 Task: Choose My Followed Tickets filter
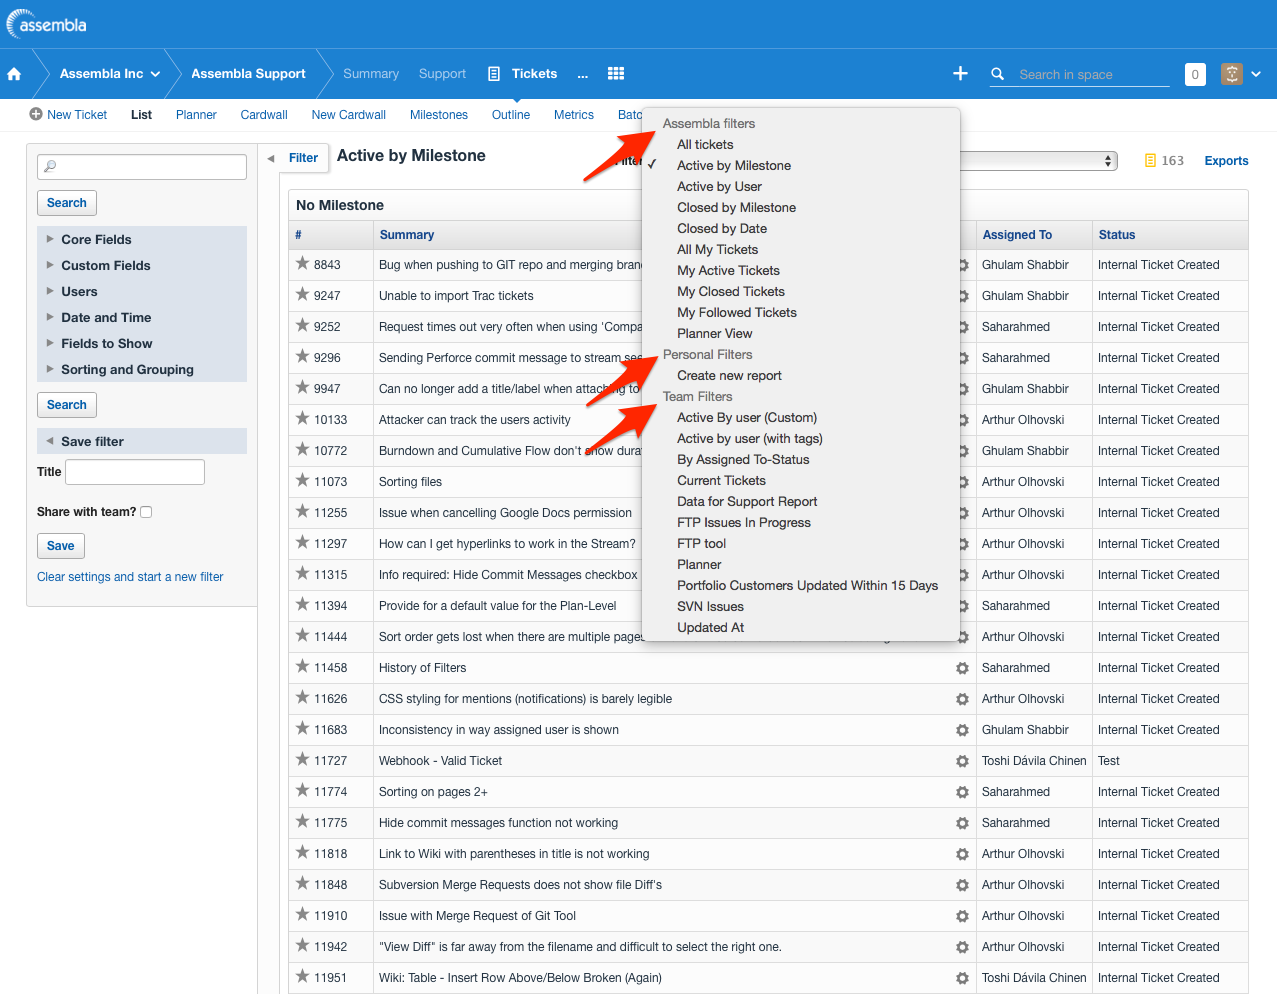point(737,312)
